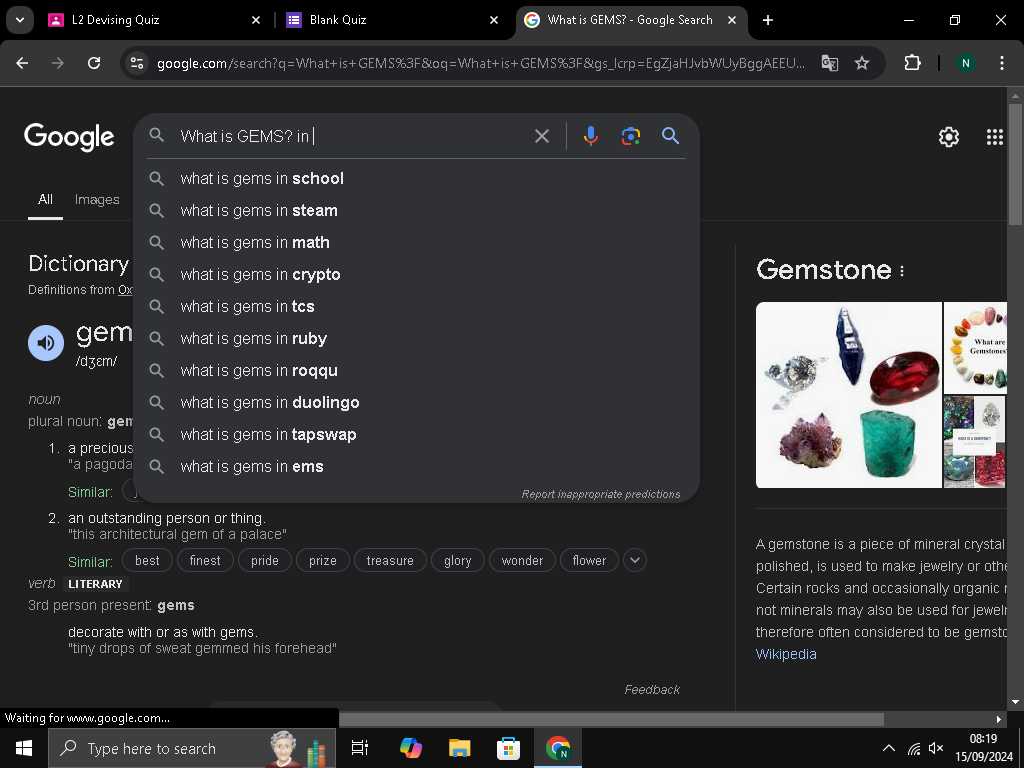Viewport: 1024px width, 768px height.
Task: Open the Wikipedia link for Gemstone
Action: point(786,654)
